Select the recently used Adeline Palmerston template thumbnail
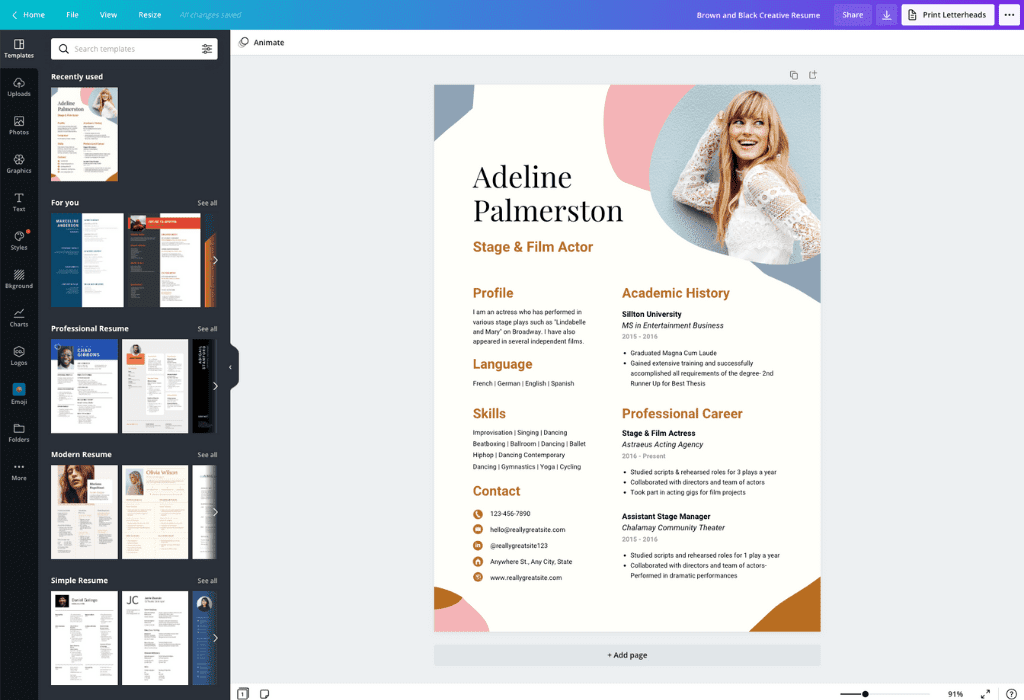This screenshot has height=700, width=1024. click(84, 134)
